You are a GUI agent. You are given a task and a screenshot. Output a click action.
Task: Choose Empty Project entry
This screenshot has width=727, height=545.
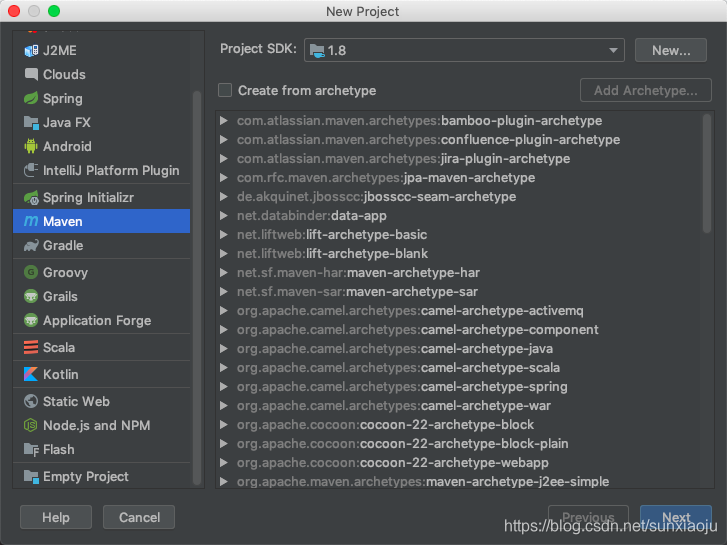click(102, 476)
